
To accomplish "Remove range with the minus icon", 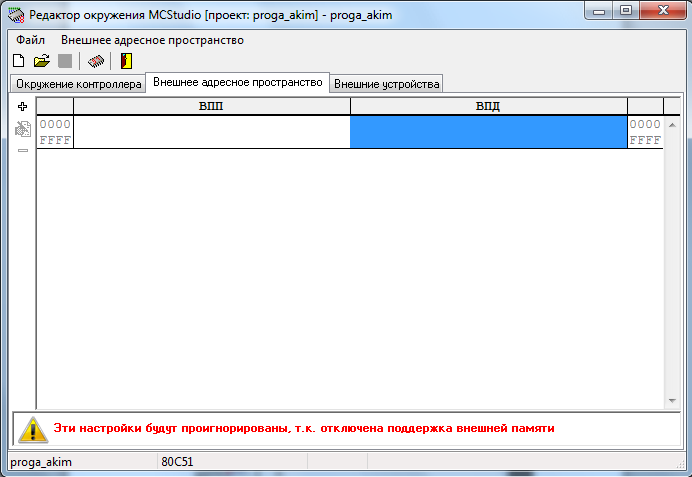I will pyautogui.click(x=23, y=150).
